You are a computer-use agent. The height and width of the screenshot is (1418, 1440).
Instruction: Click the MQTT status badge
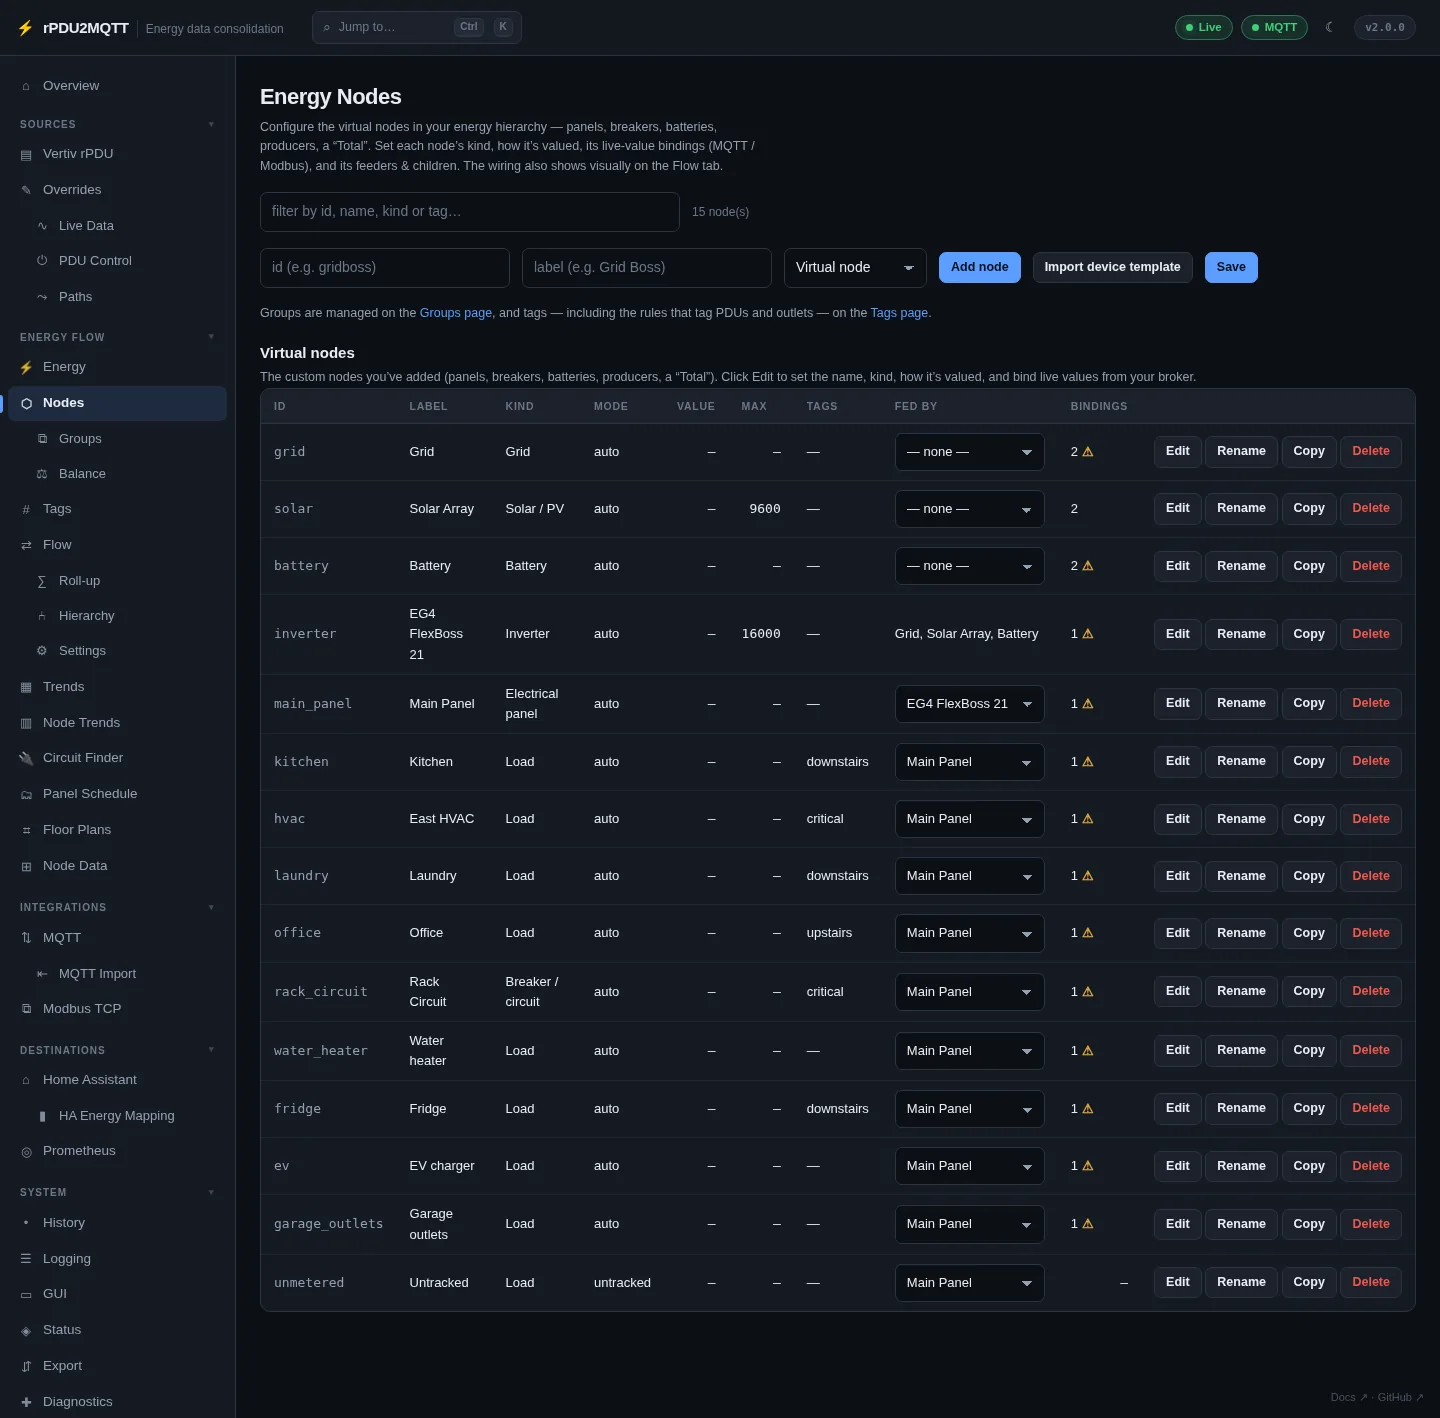[x=1274, y=27]
